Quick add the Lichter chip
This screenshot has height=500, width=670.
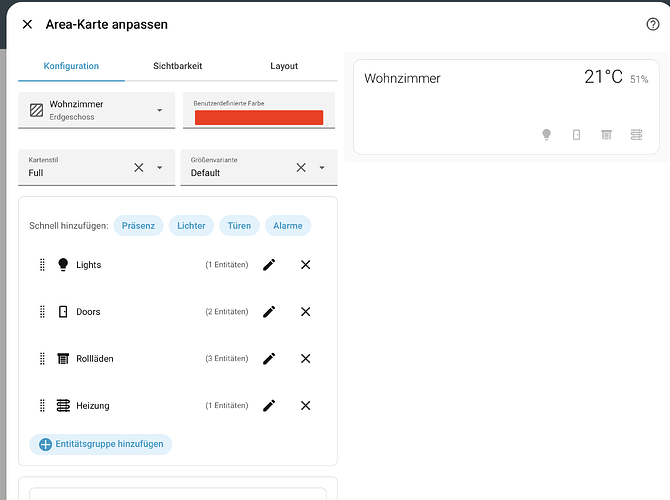coord(191,226)
